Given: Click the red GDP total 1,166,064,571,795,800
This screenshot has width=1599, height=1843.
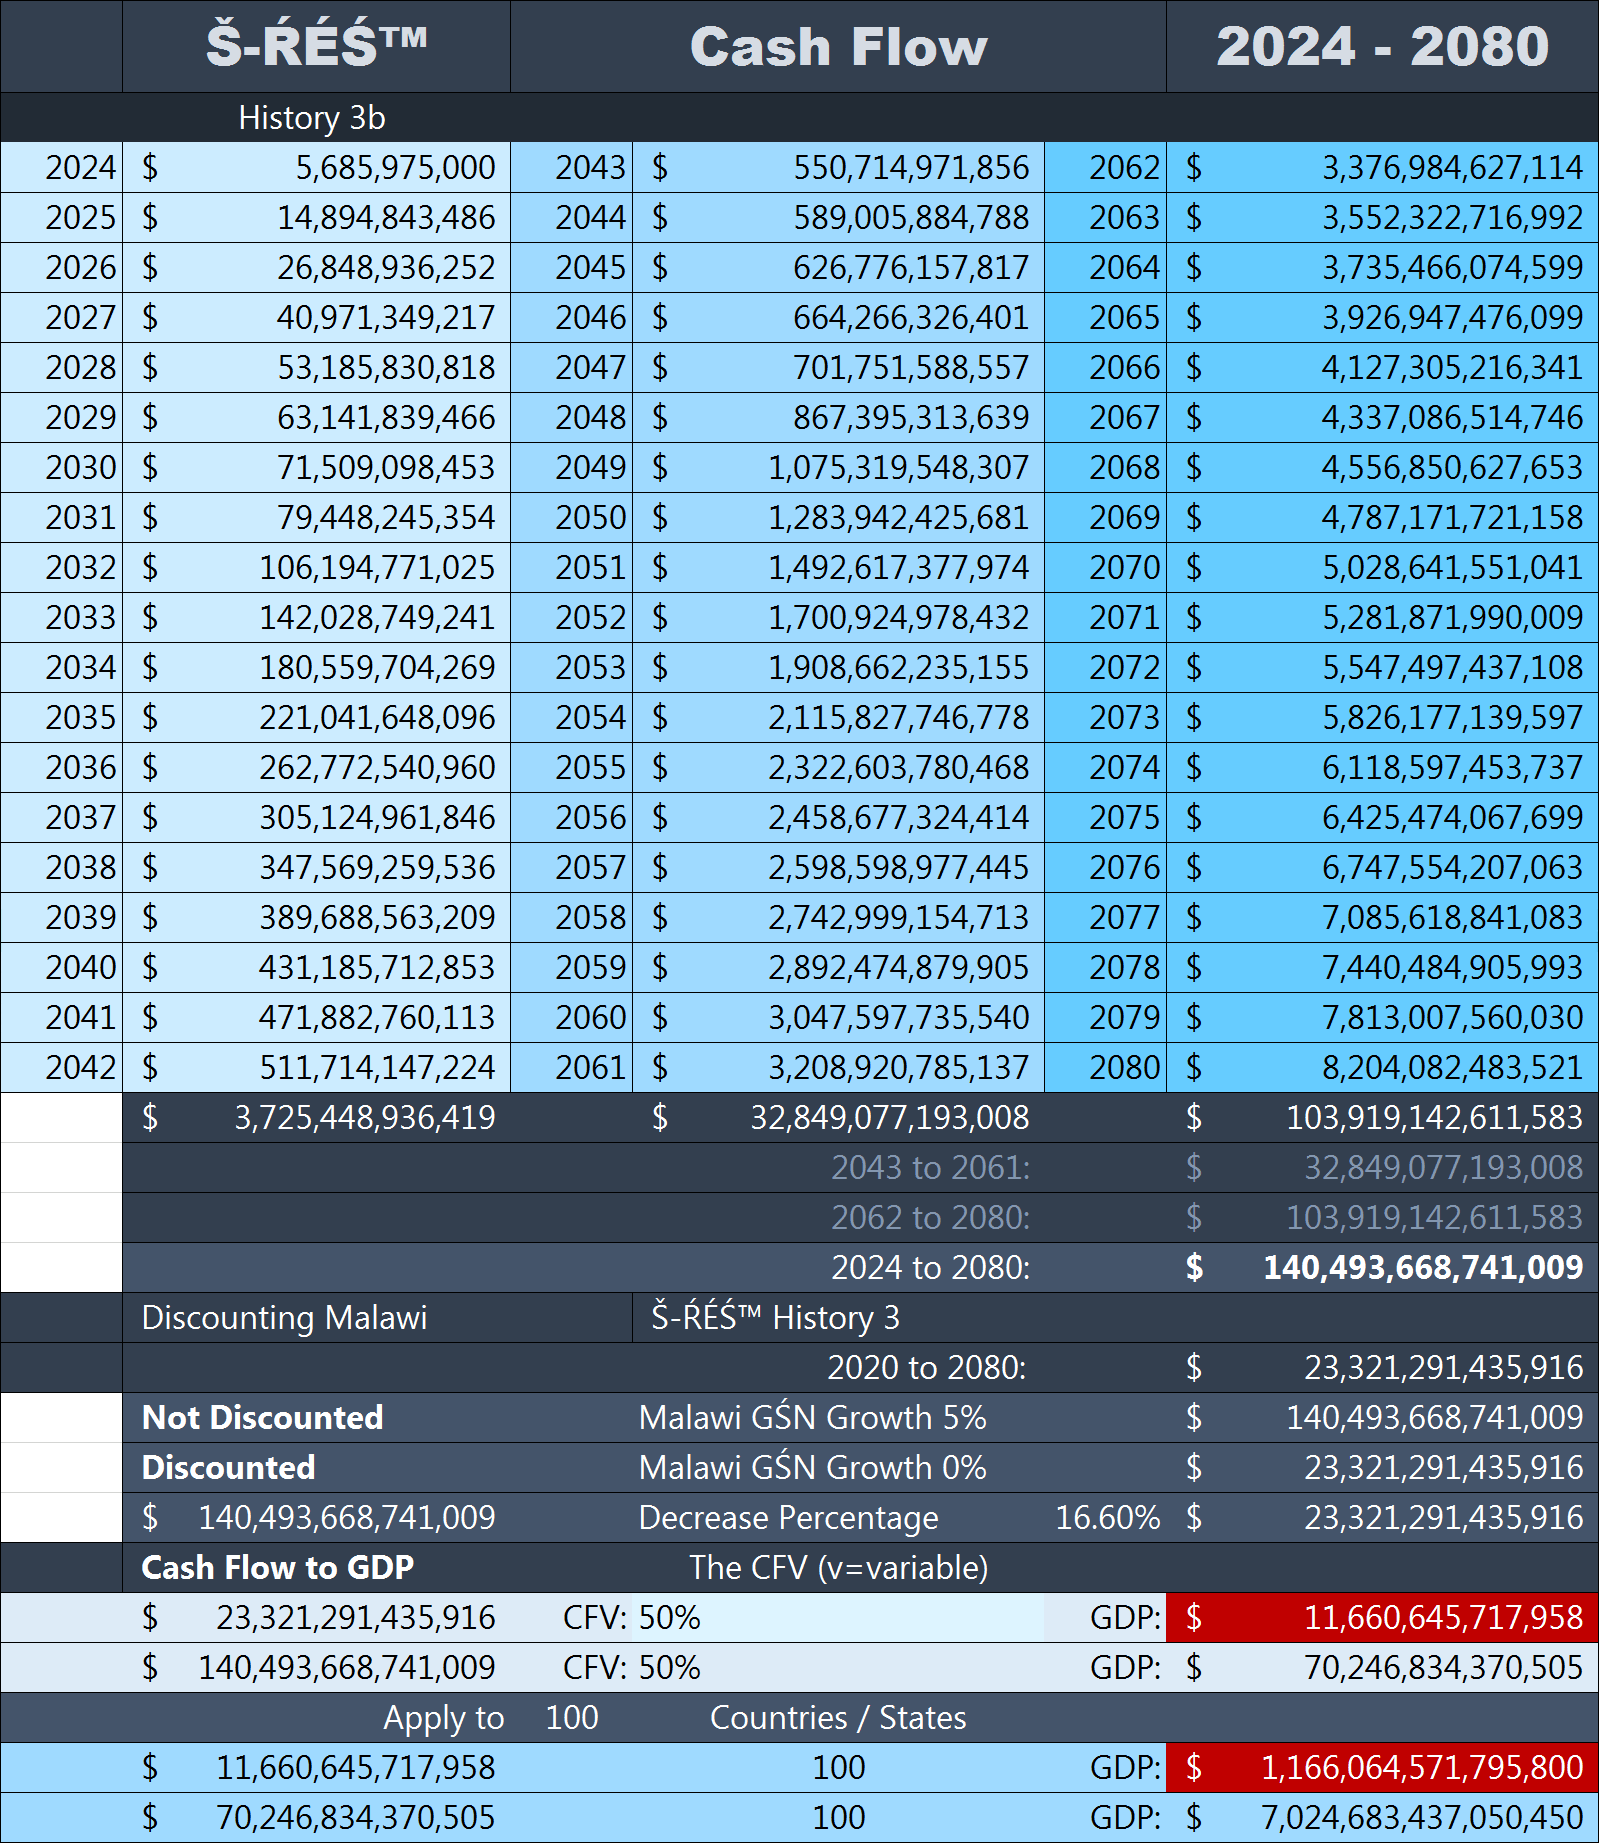Looking at the screenshot, I should click(1421, 1767).
